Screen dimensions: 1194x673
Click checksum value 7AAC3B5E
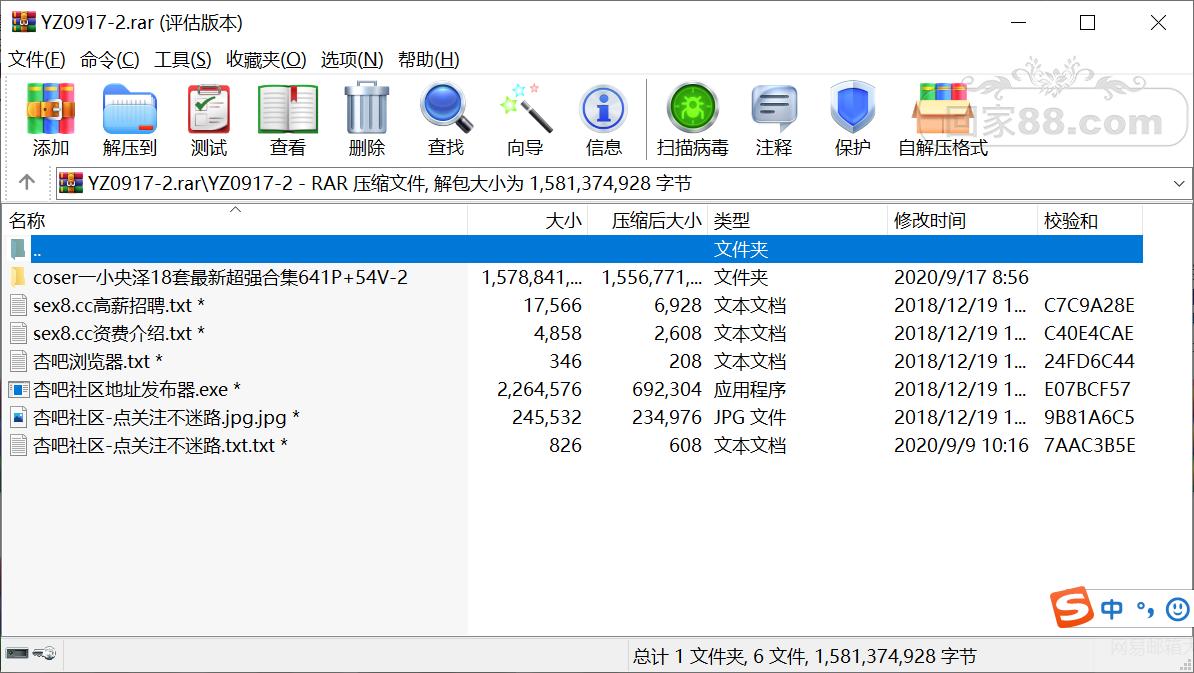tap(1089, 445)
